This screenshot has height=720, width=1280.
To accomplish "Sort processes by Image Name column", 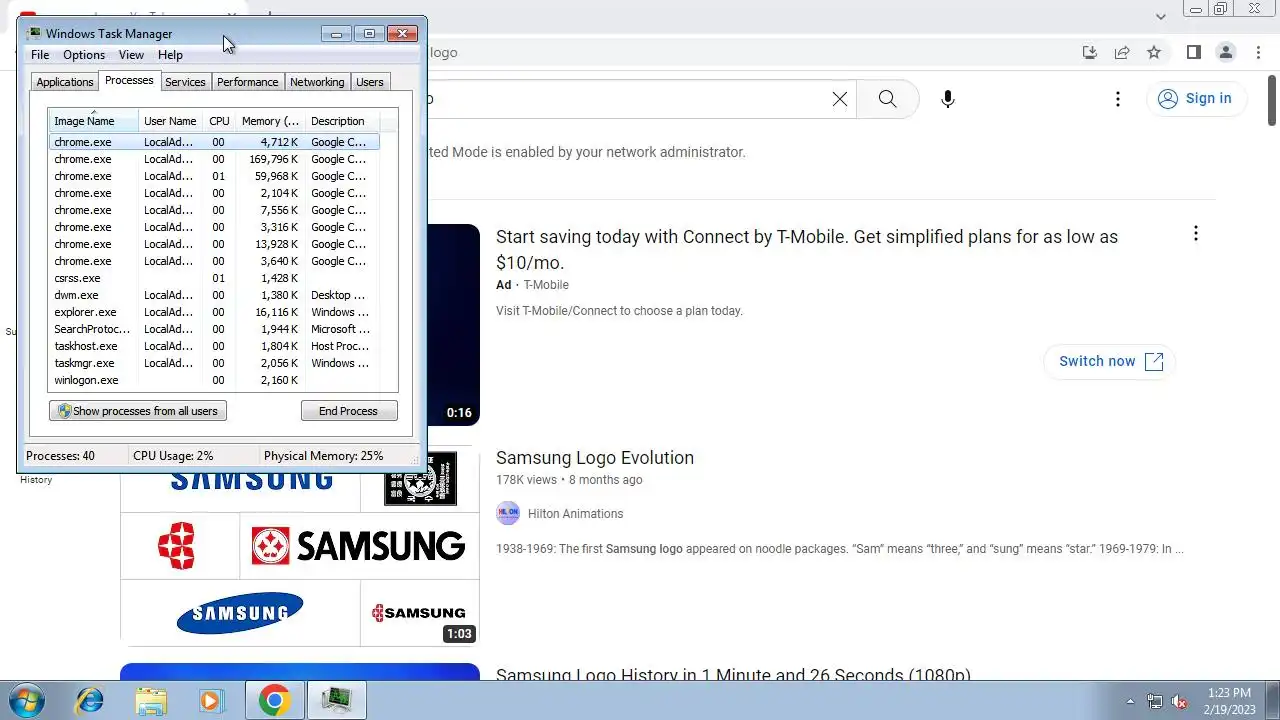I will click(93, 121).
